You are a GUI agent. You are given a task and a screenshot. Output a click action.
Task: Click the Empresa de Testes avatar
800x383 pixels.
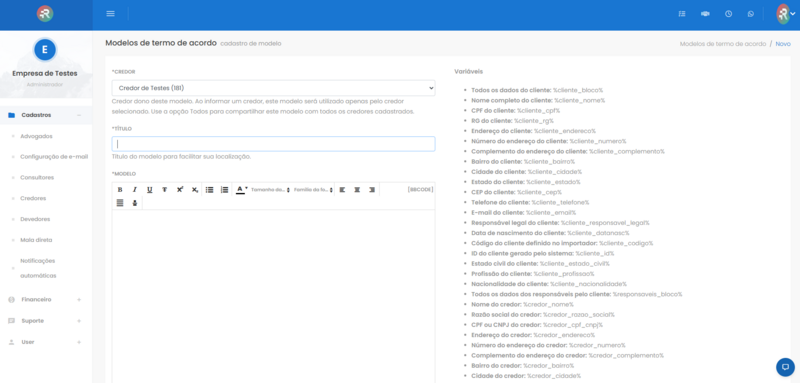tap(45, 49)
